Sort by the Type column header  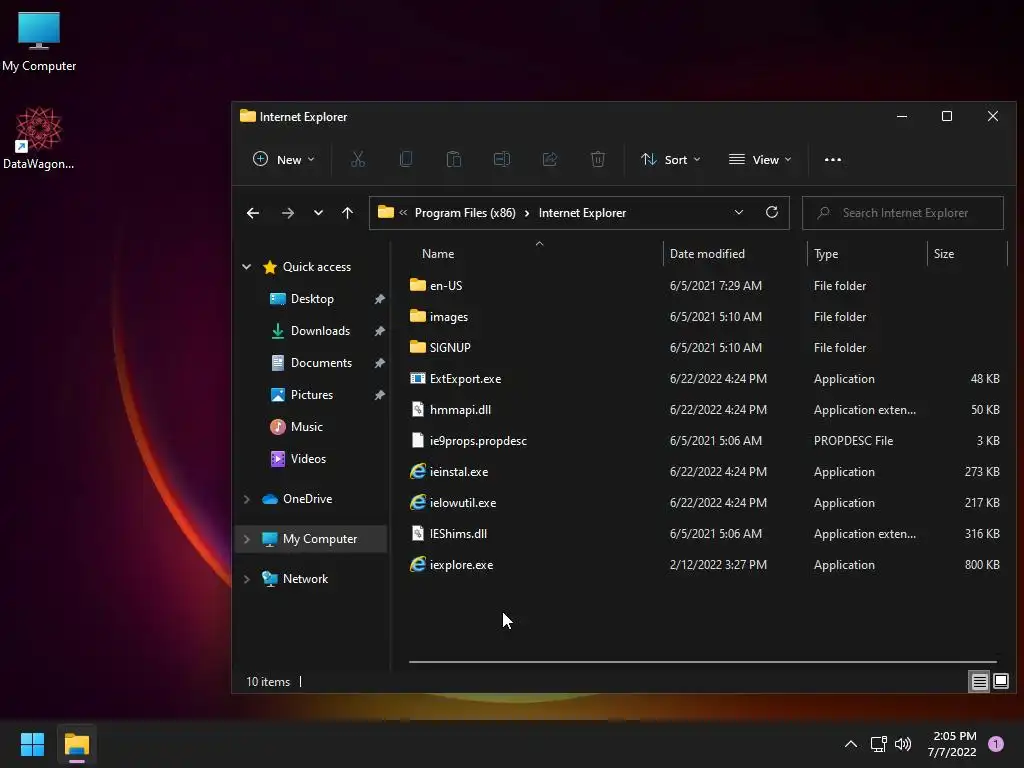click(826, 253)
